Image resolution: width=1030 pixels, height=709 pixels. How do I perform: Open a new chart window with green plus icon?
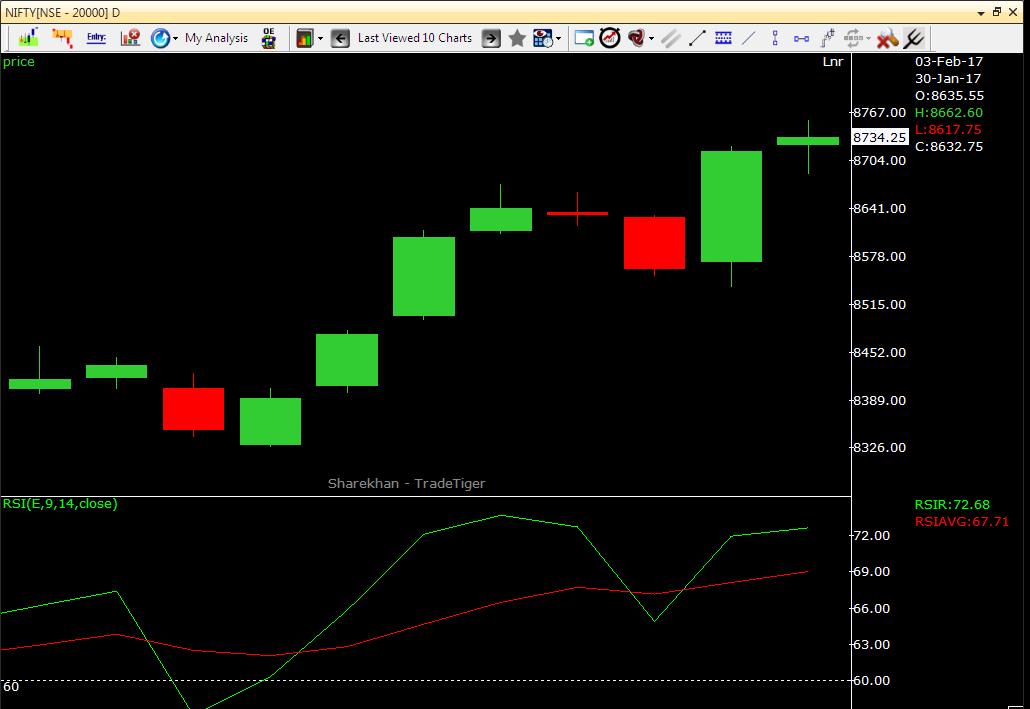tap(583, 37)
